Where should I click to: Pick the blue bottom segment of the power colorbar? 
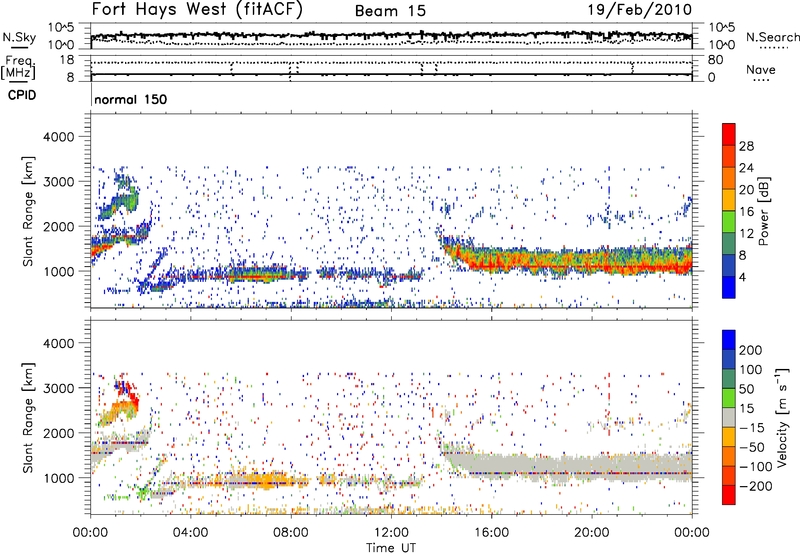(729, 288)
